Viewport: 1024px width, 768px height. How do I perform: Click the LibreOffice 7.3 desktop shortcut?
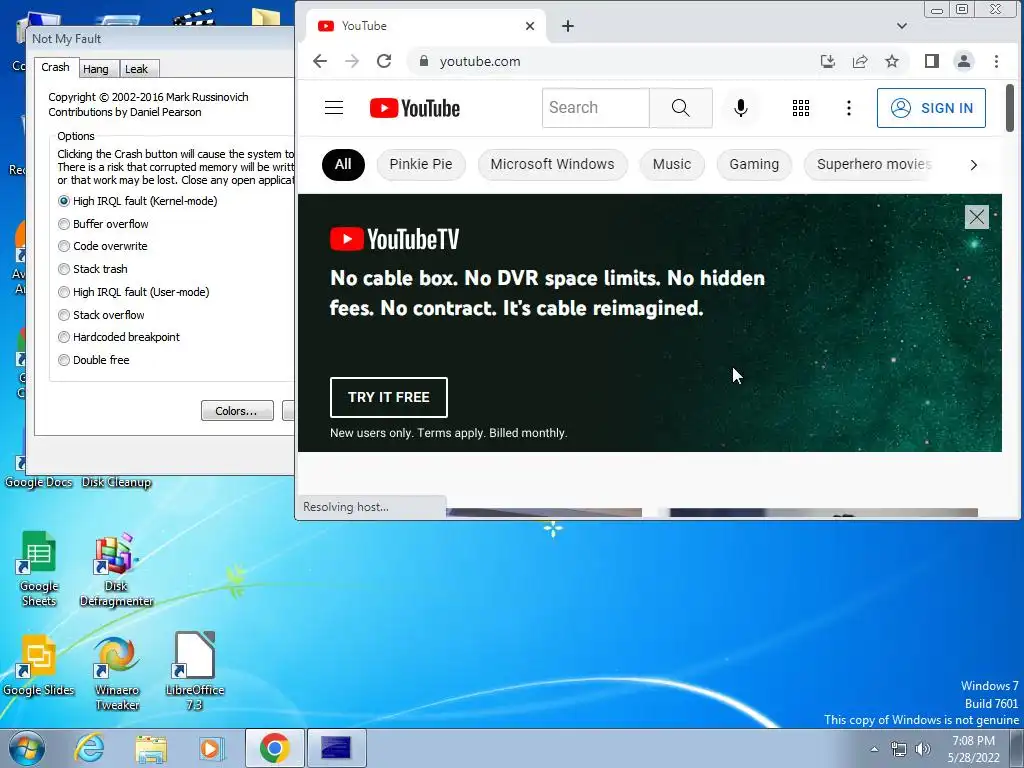pos(195,671)
